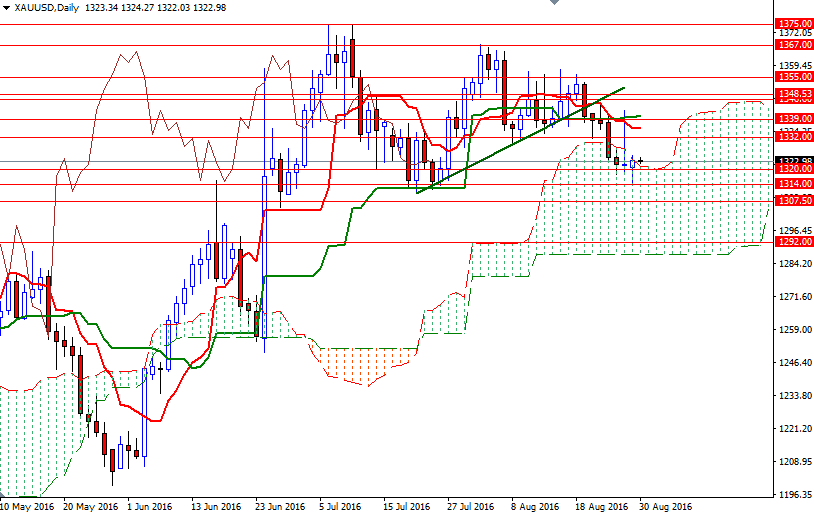Click the 1208.95 price scale value
The image size is (814, 514).
[795, 462]
